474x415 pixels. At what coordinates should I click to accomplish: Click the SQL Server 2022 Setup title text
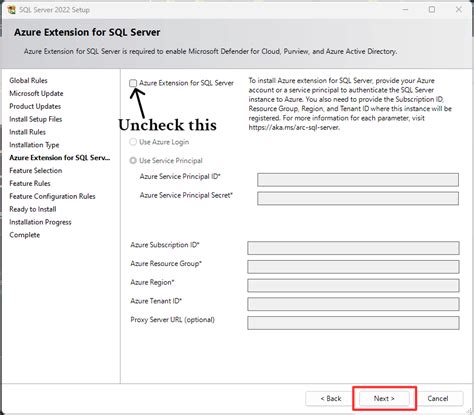tap(54, 10)
